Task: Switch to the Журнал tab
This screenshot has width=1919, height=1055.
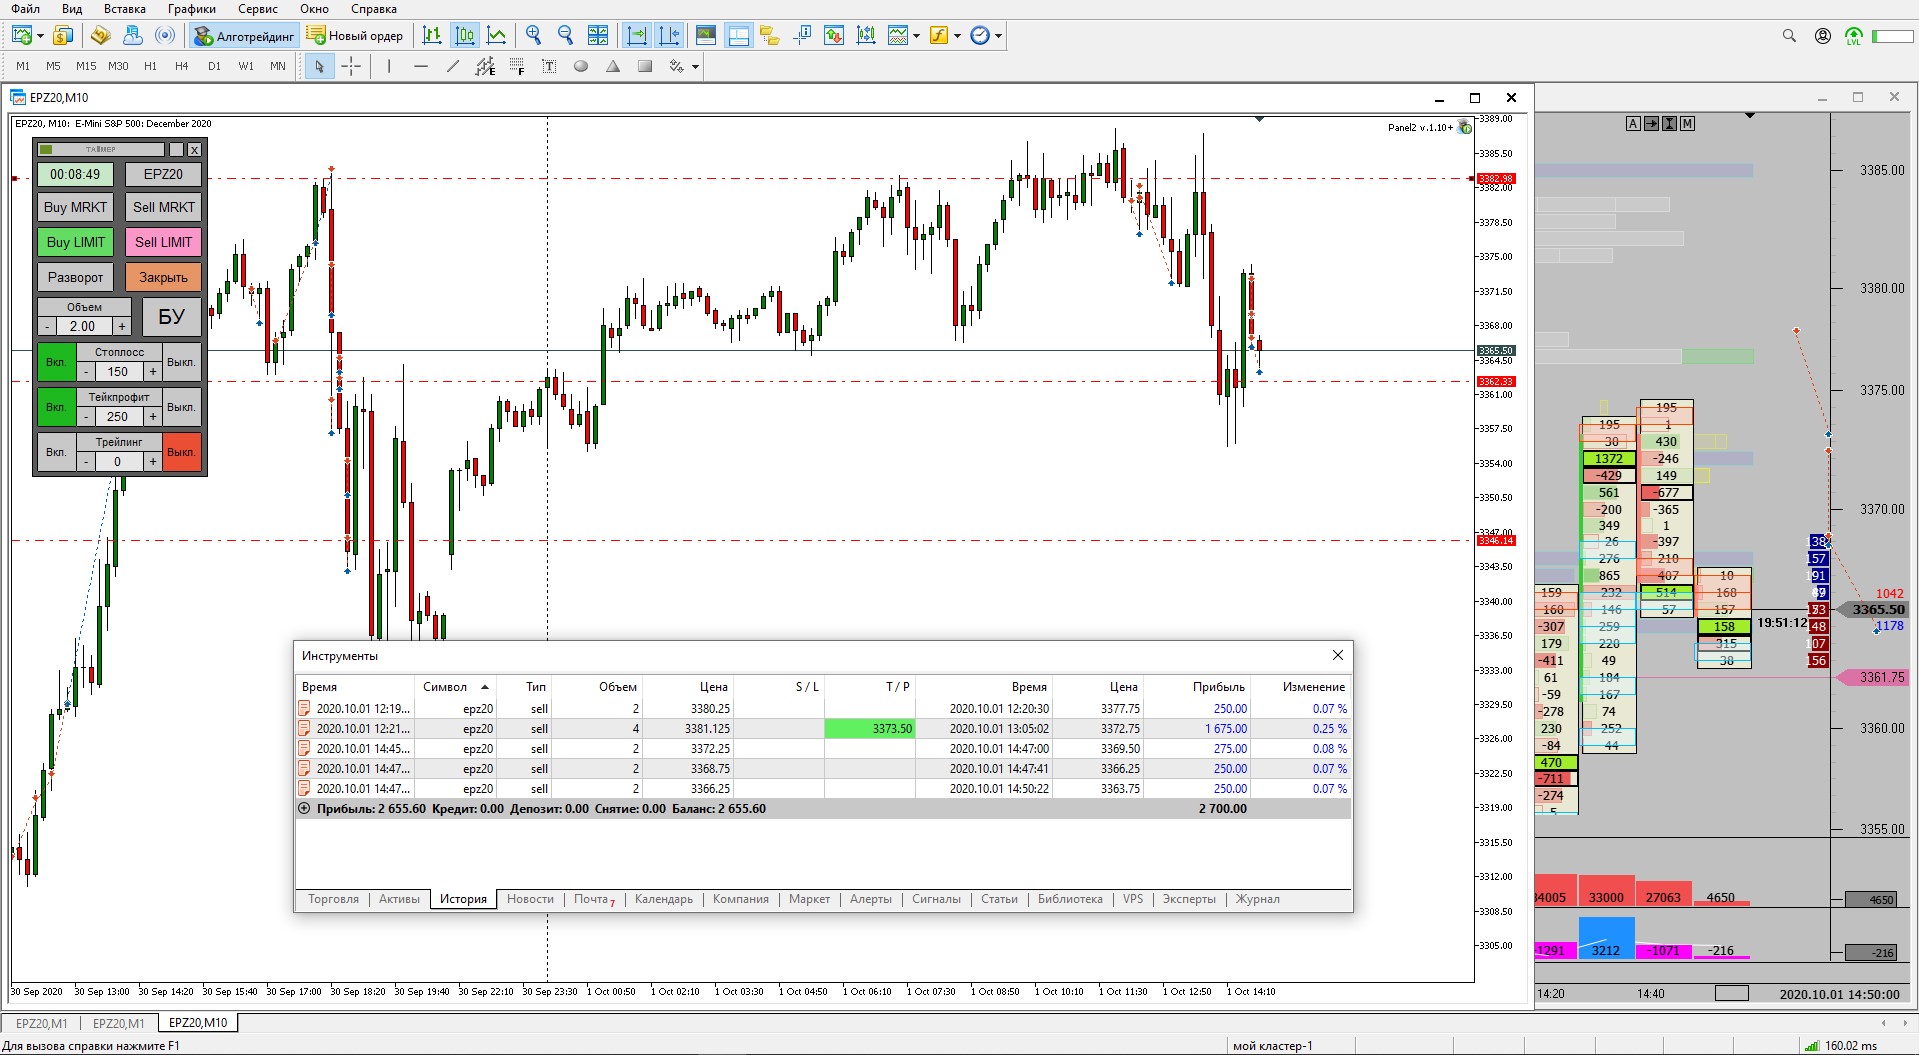Action: (x=1257, y=899)
